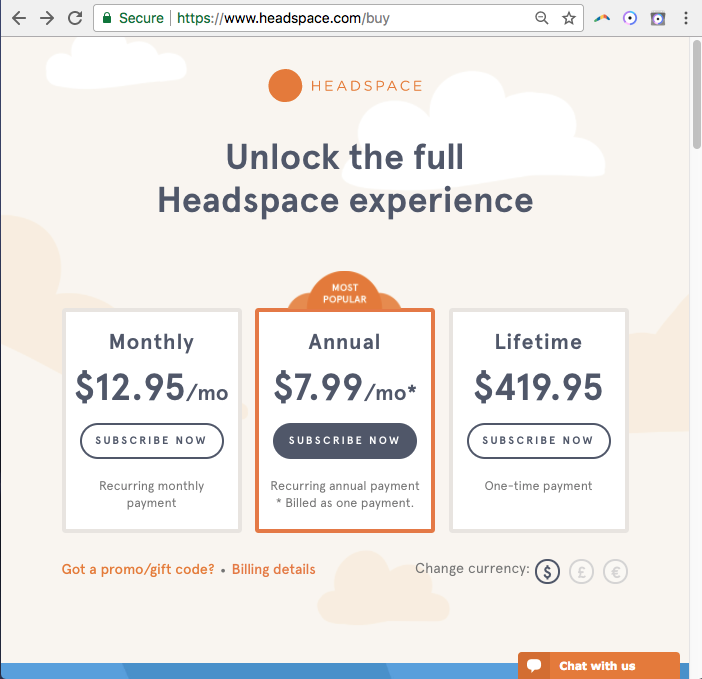Subscribe to the Lifetime plan
702x679 pixels.
539,441
